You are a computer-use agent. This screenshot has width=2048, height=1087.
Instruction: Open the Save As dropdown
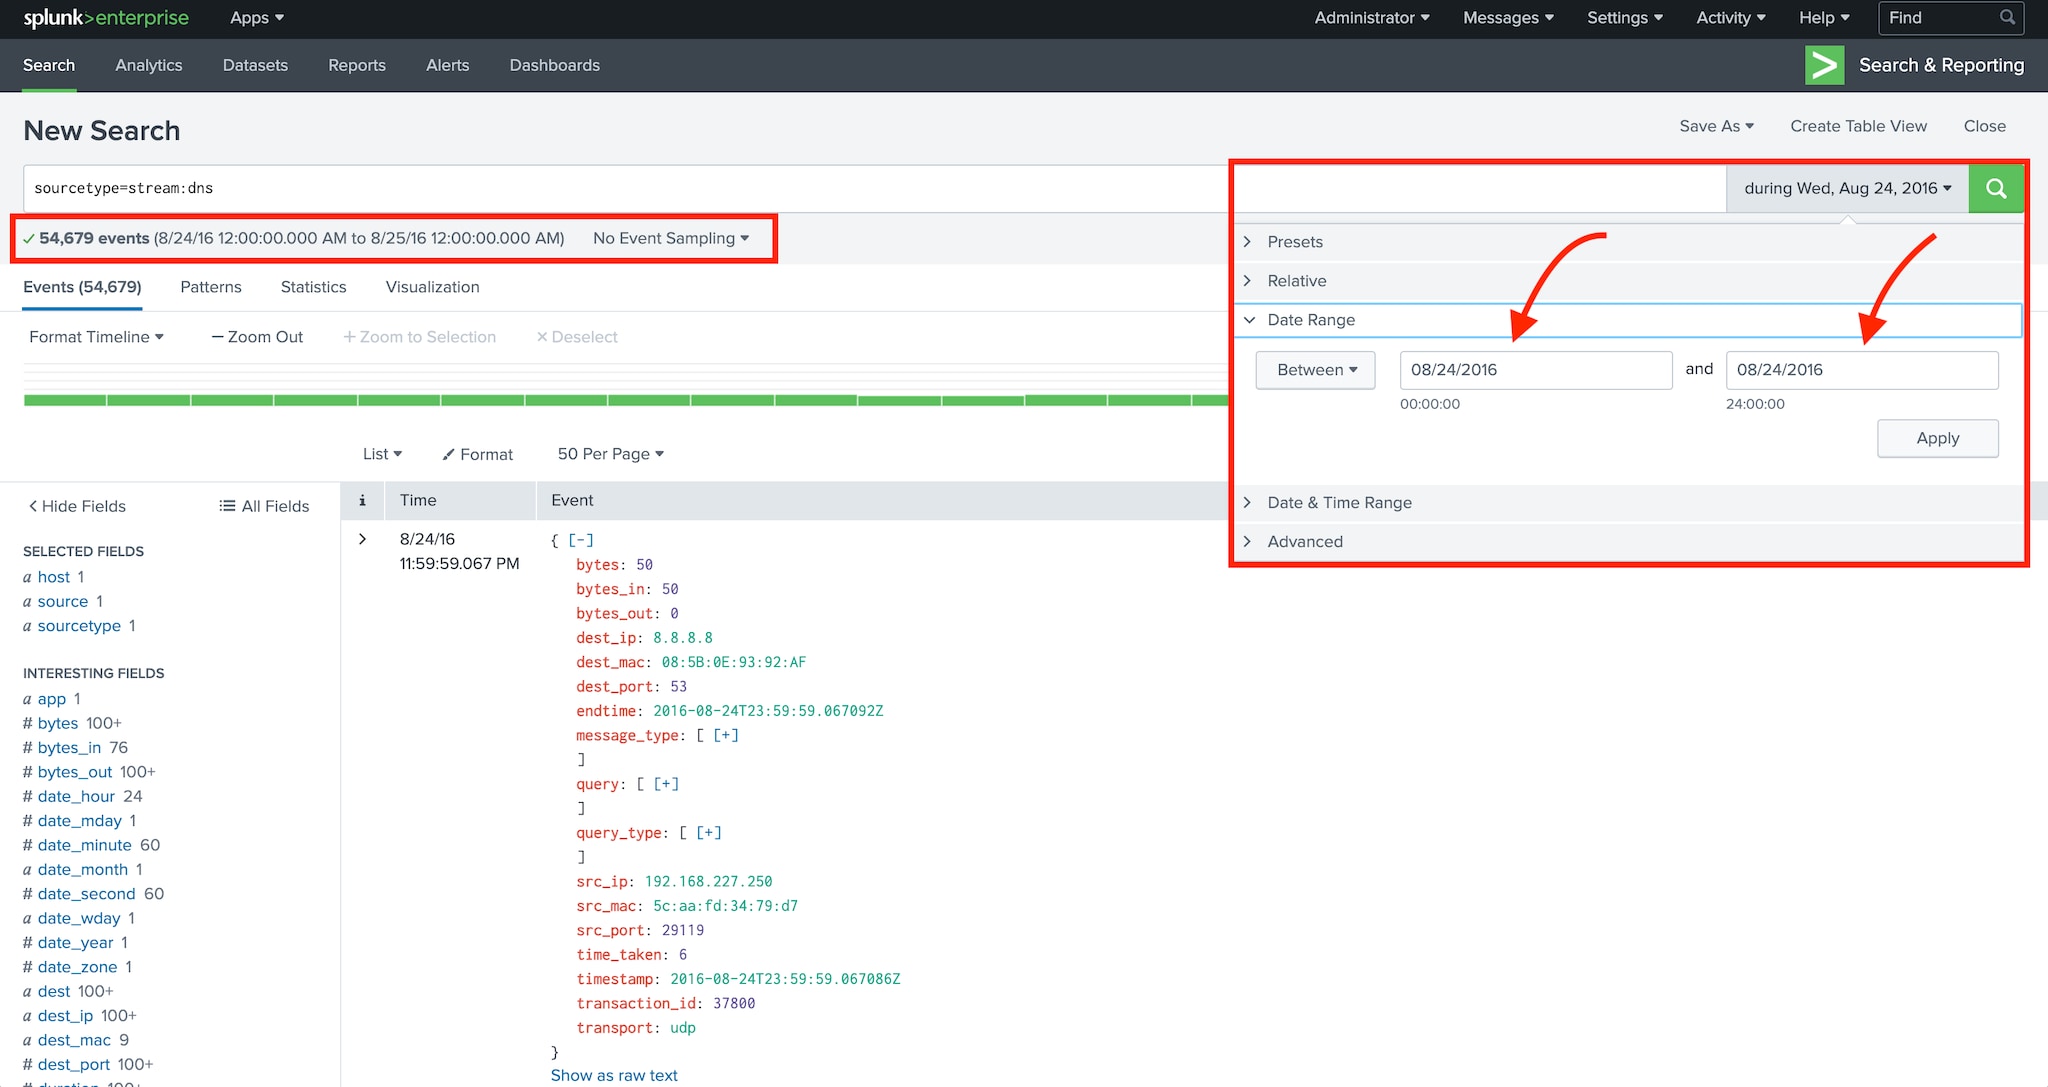pyautogui.click(x=1716, y=126)
